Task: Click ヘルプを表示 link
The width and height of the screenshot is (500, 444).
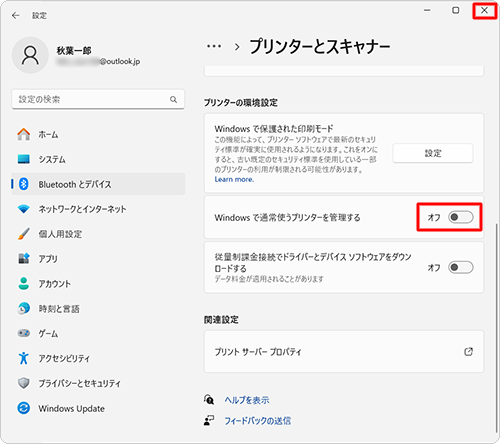Action: point(247,400)
